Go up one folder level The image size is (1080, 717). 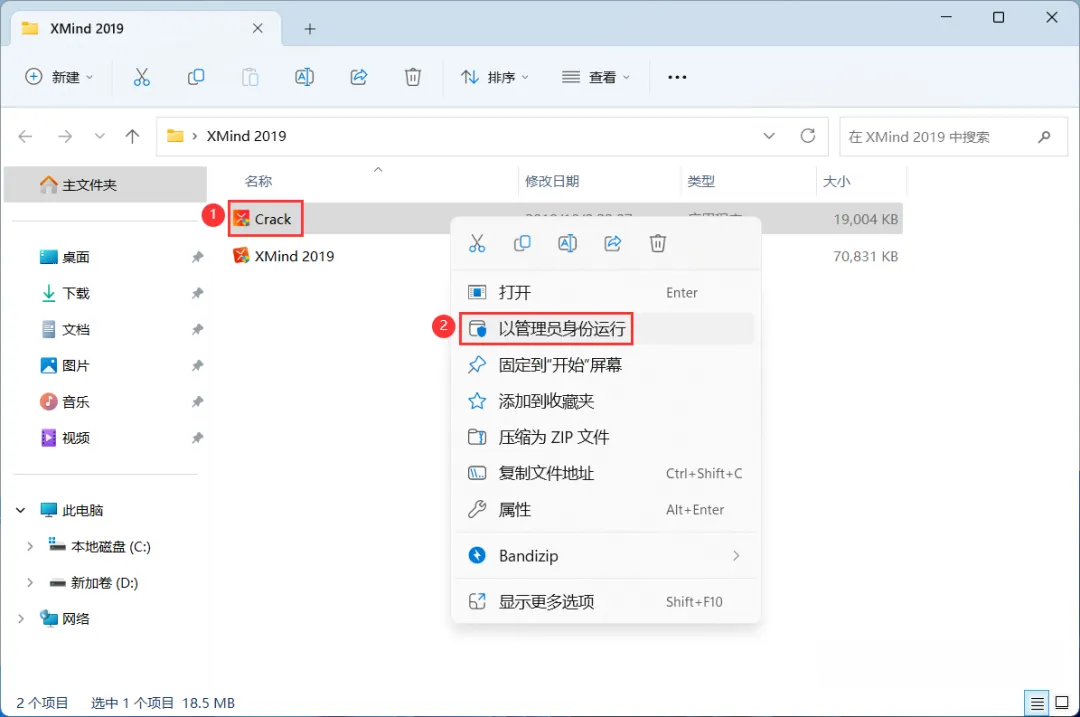coord(132,136)
